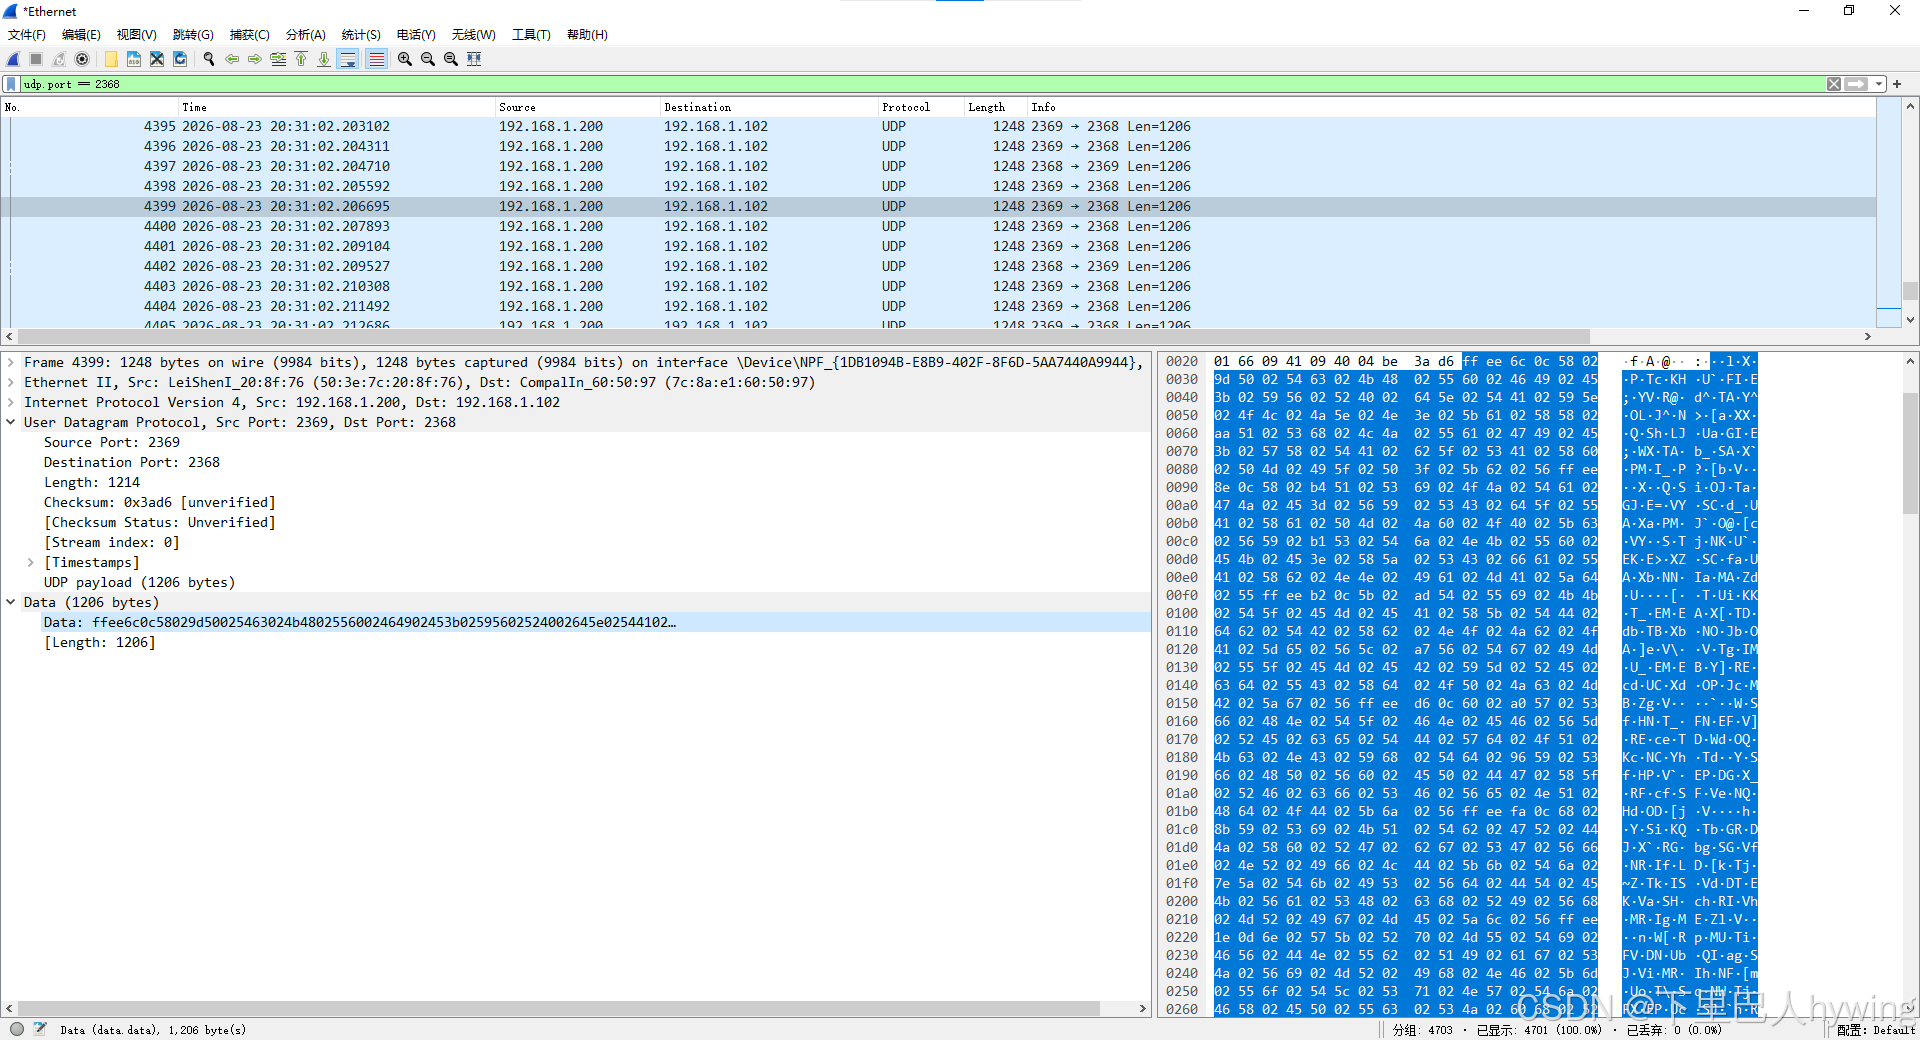Zoom out of packet text
This screenshot has width=1920, height=1040.
tap(428, 59)
